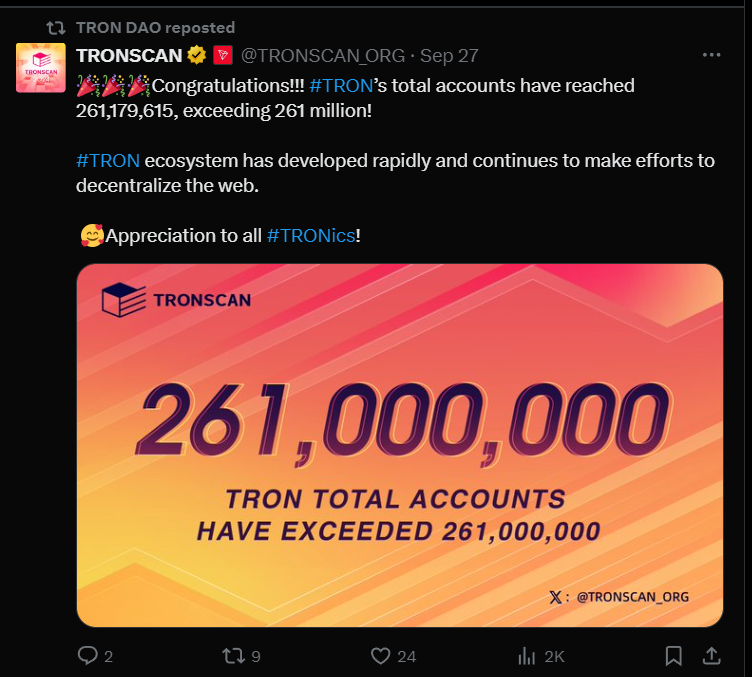Open the #TRONics hashtag

[311, 235]
